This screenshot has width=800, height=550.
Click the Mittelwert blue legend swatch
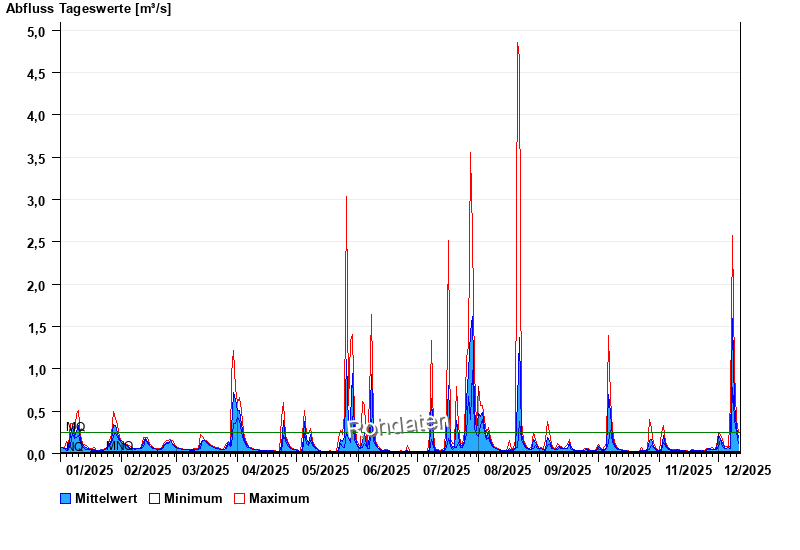click(65, 498)
